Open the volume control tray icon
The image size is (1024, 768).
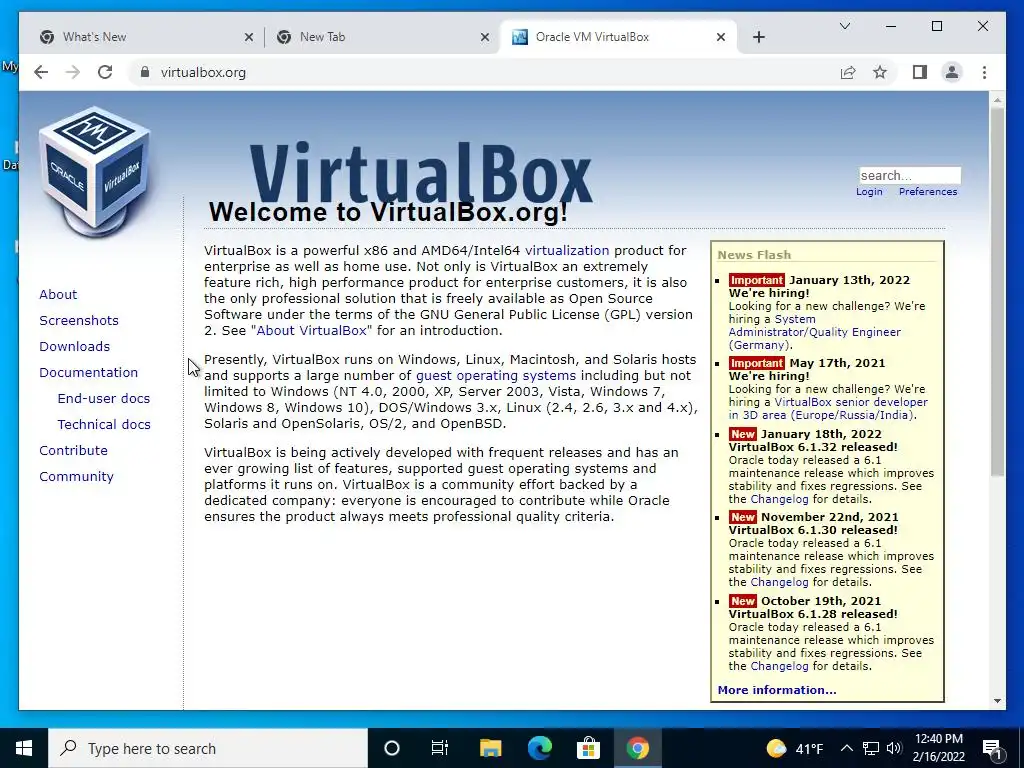coord(894,748)
